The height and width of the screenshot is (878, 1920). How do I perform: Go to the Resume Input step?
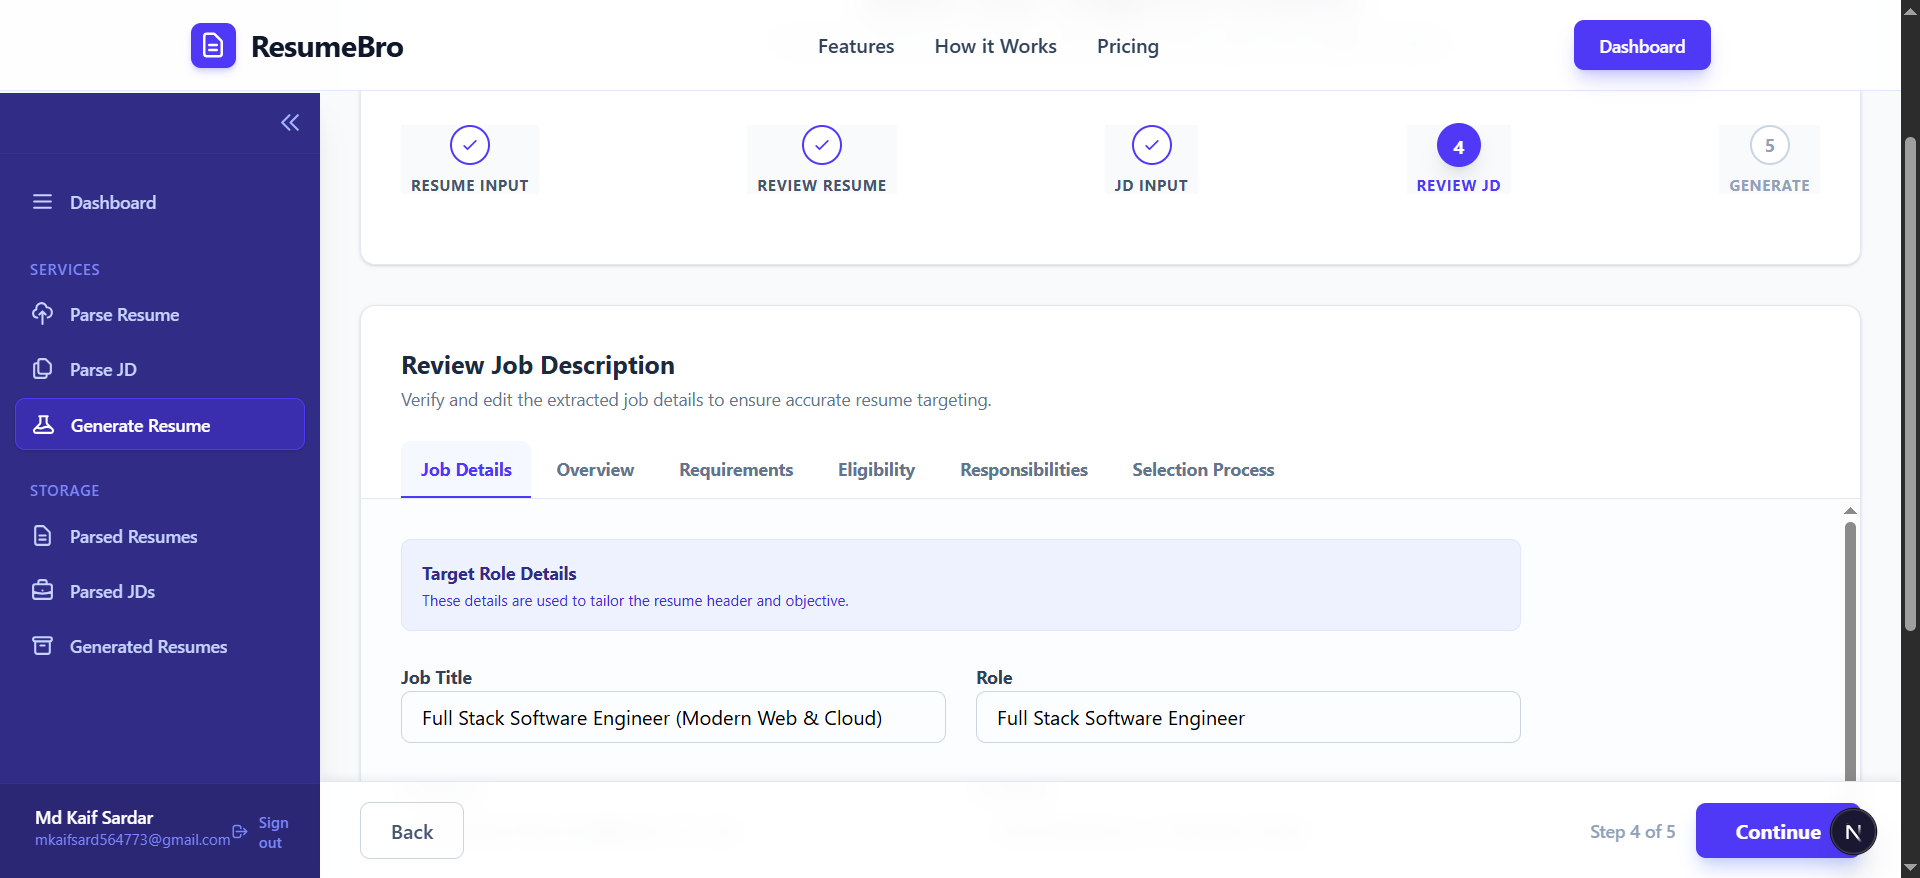point(469,146)
